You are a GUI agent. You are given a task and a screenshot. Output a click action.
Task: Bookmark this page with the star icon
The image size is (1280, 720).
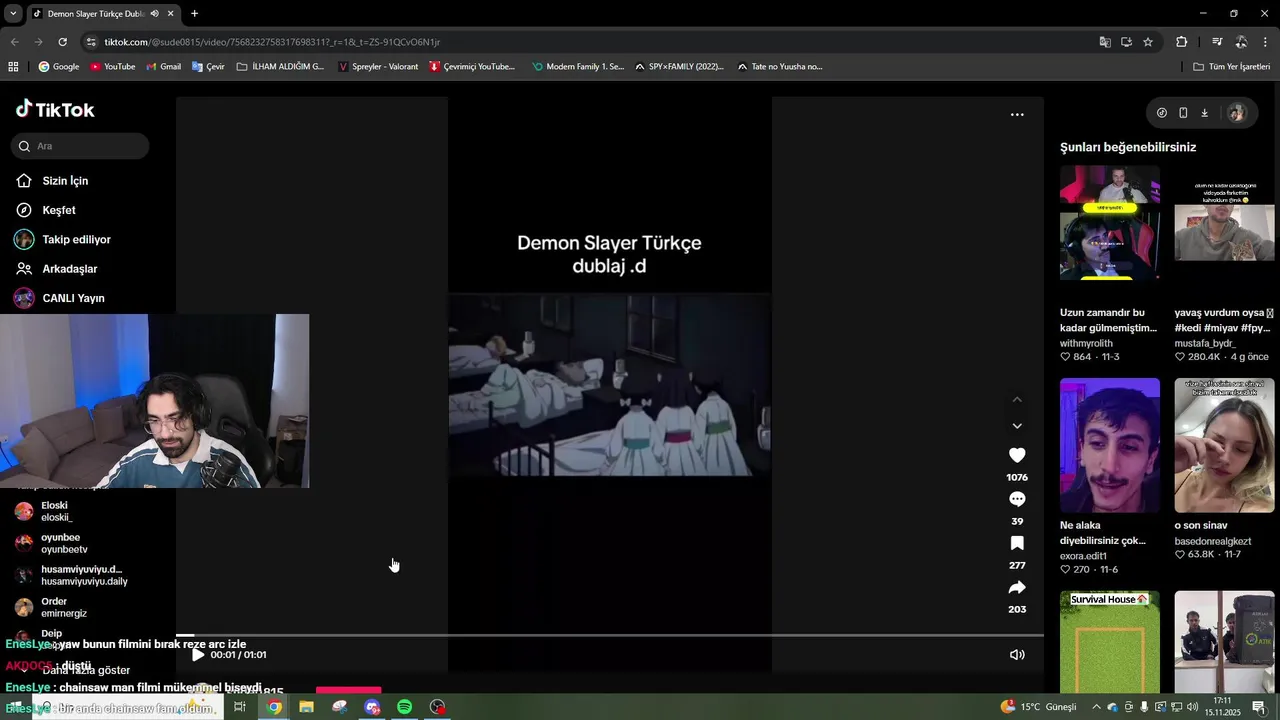click(1148, 42)
